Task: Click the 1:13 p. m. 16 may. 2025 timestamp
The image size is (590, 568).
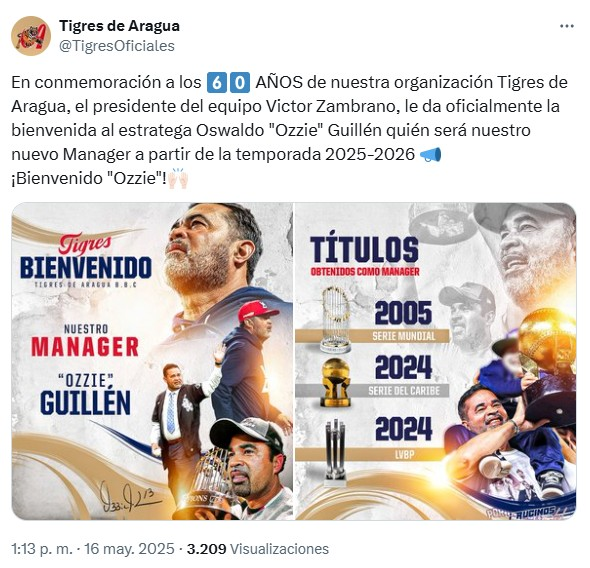Action: pos(93,549)
